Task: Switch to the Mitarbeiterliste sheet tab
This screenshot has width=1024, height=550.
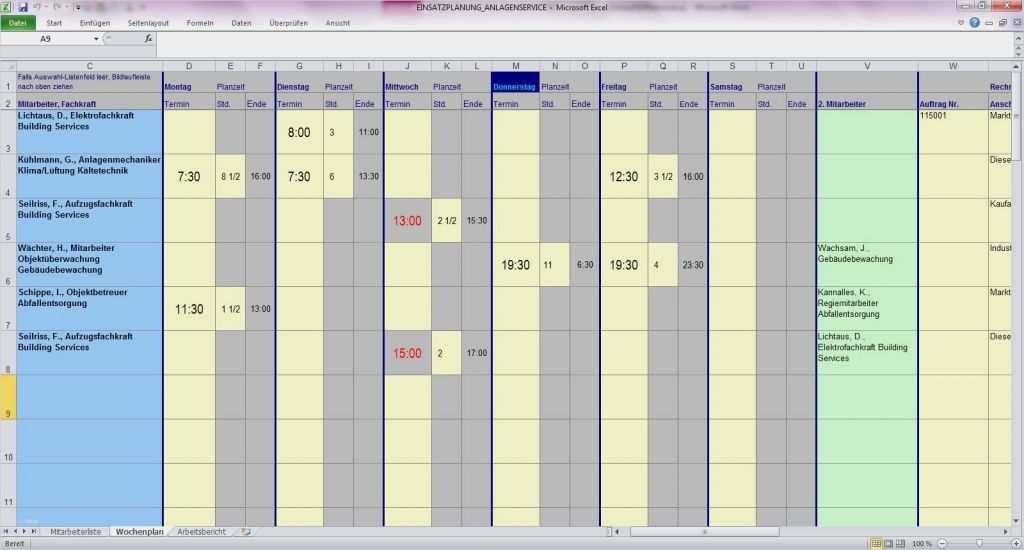Action: (x=76, y=532)
